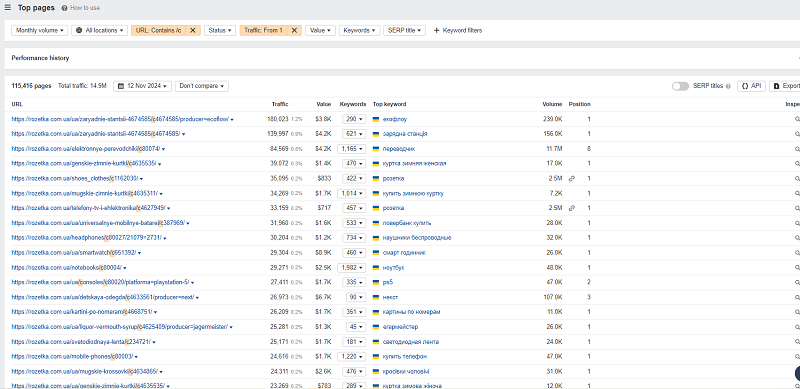Open the kartini-po-nomeram URL link
Viewport: 800px width, 389px height.
tap(82, 312)
